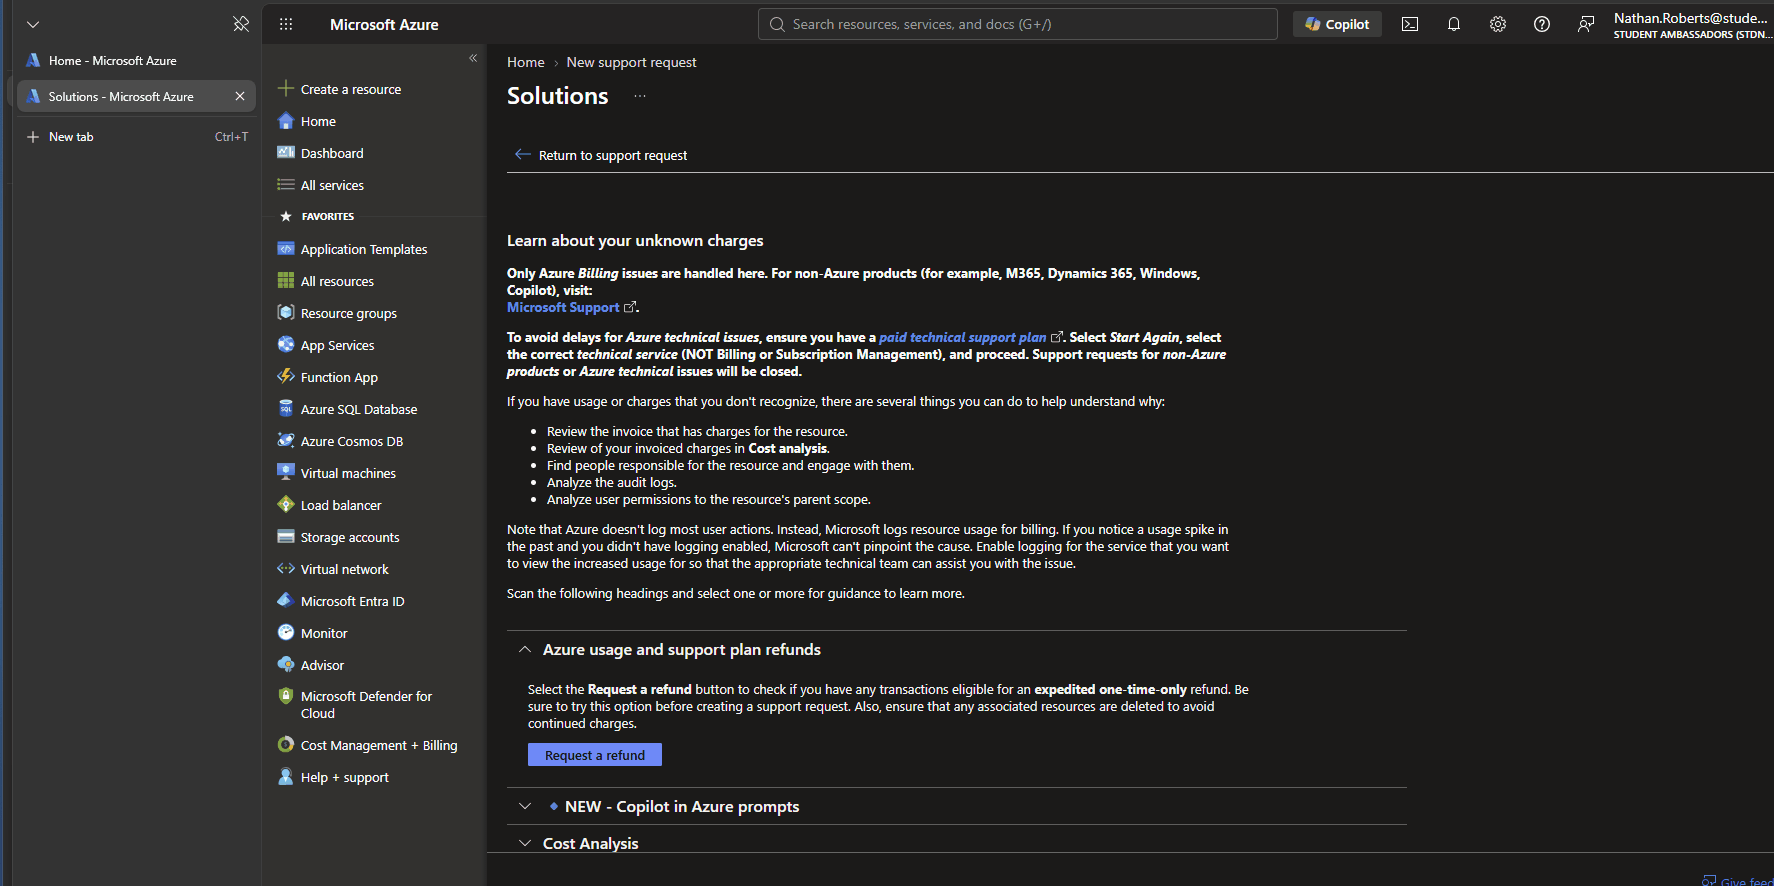Open the Solutions page ellipsis menu
This screenshot has width=1774, height=886.
(x=640, y=96)
